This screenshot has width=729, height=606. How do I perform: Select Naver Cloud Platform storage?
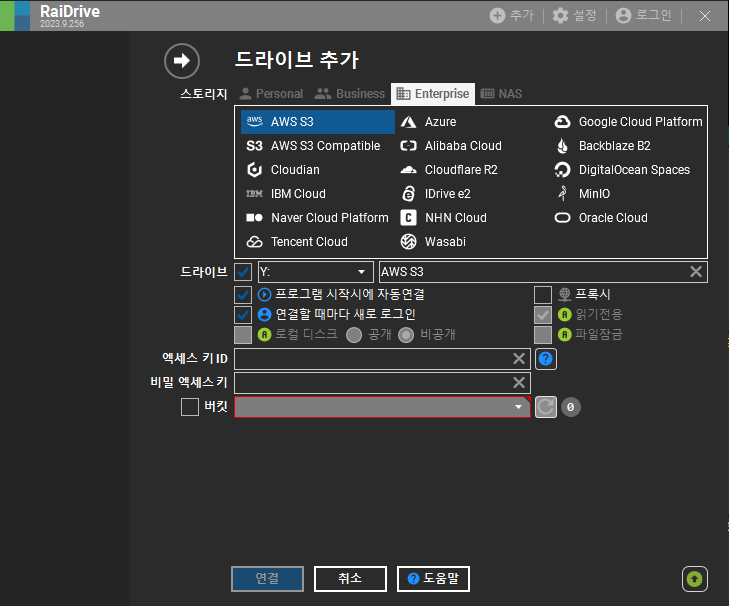(318, 218)
